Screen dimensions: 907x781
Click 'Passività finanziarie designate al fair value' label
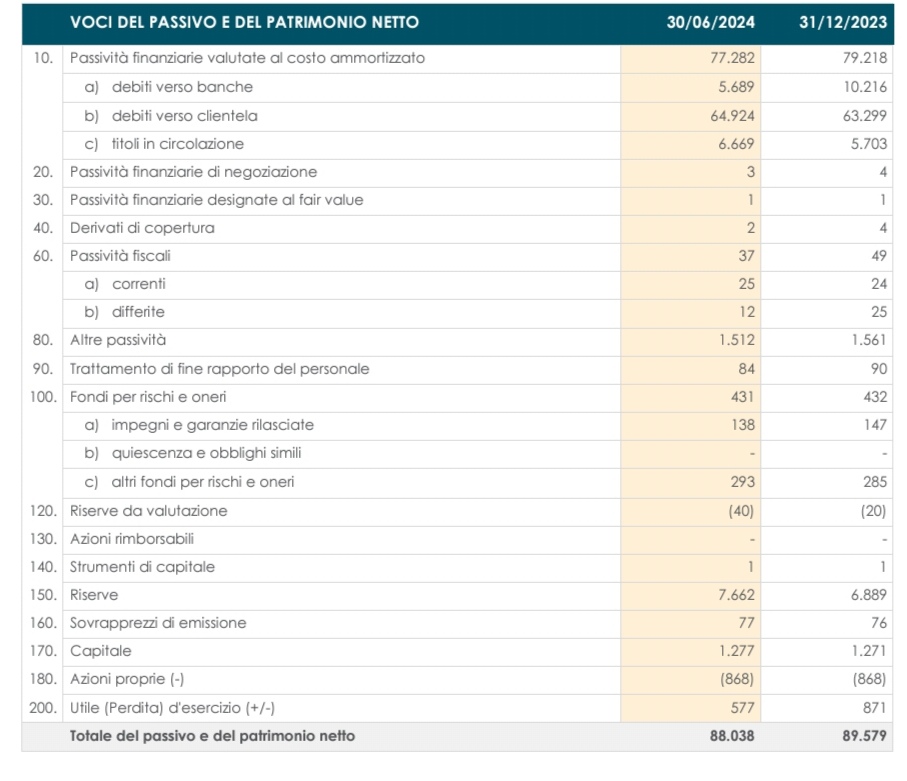click(x=216, y=200)
